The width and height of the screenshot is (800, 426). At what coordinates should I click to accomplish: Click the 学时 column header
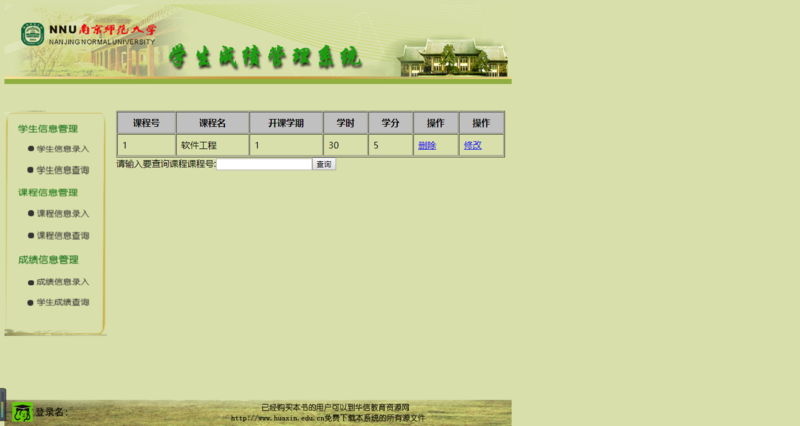pyautogui.click(x=345, y=123)
